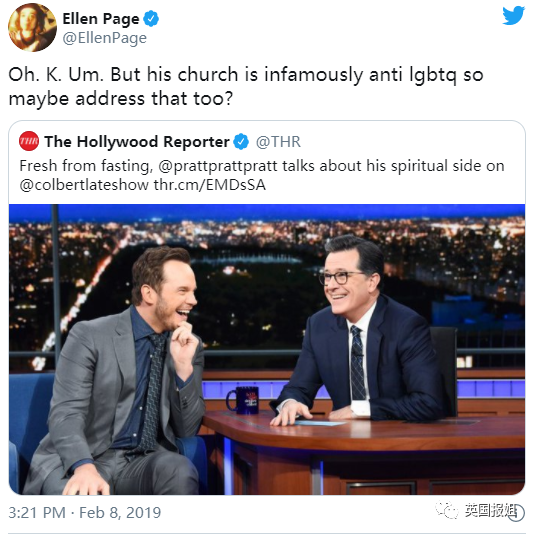Open Ellen Page's profile avatar

pyautogui.click(x=32, y=28)
